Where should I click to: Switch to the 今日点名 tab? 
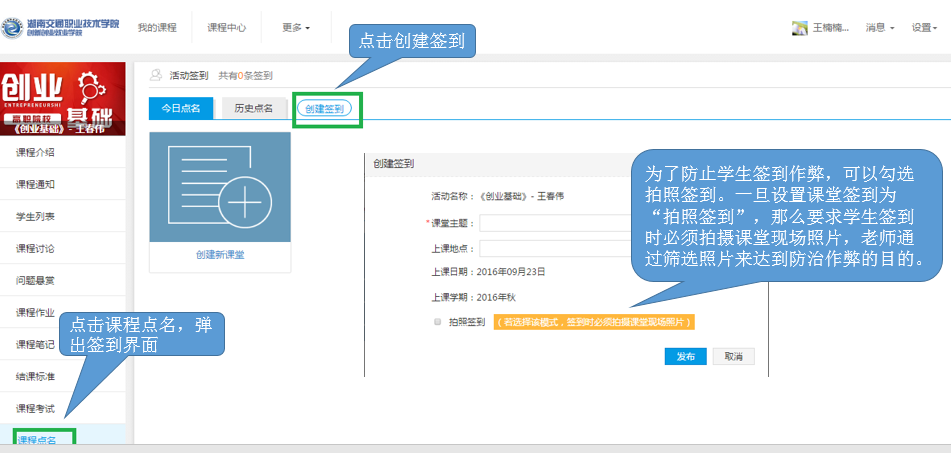coord(180,109)
